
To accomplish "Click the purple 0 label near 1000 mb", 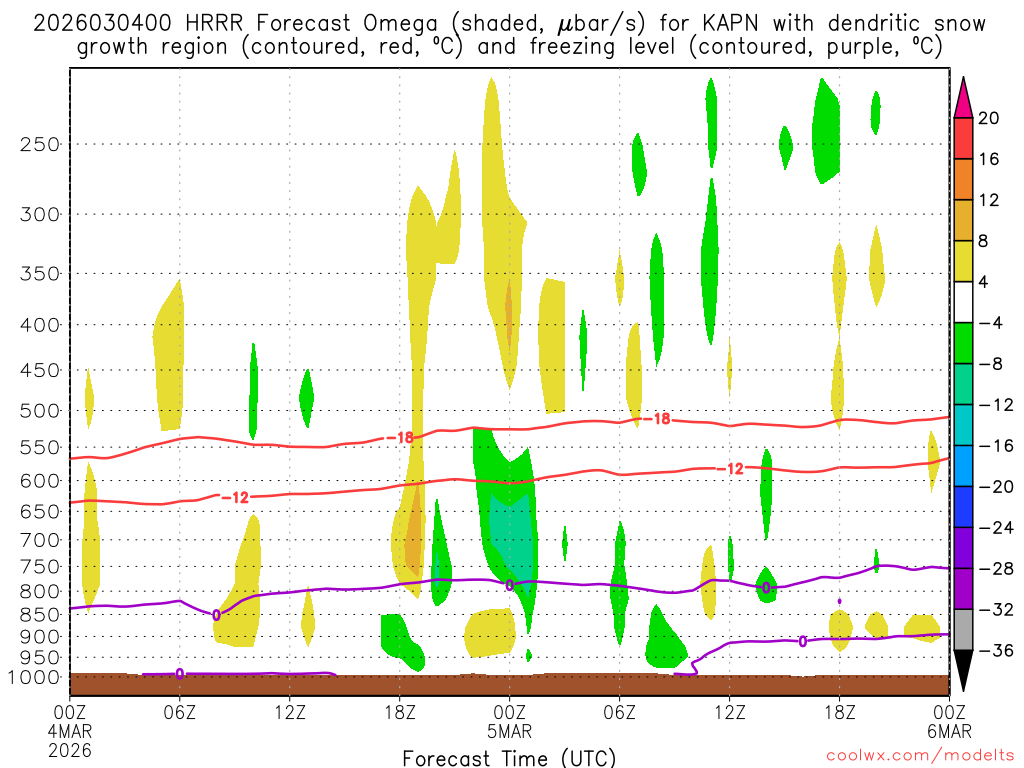I will pos(180,674).
